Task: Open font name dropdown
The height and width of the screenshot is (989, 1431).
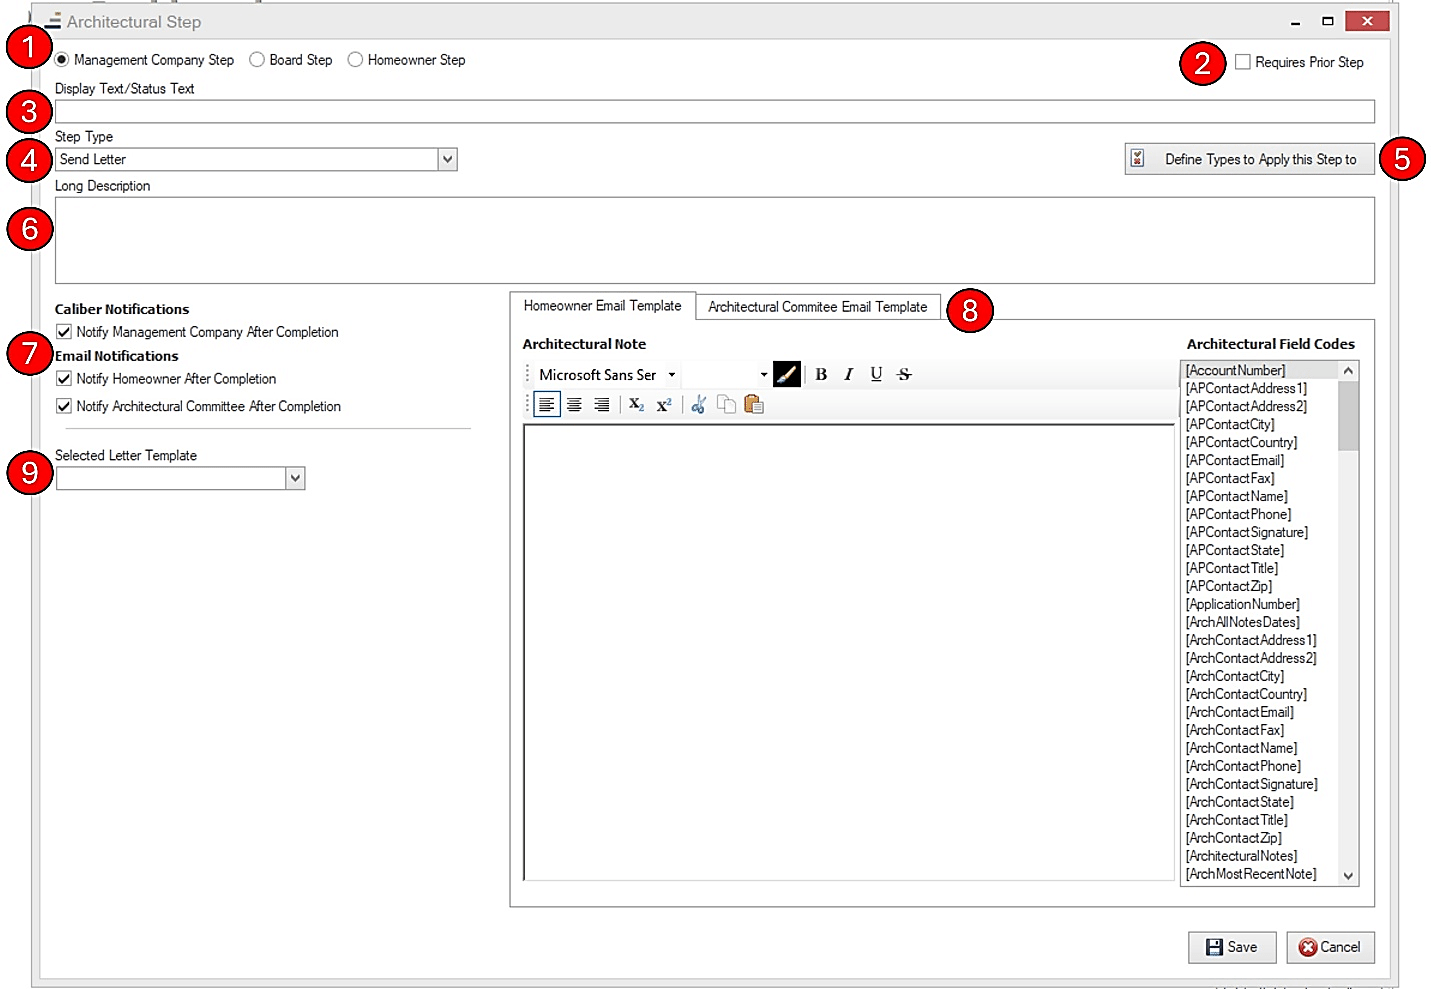Action: [672, 375]
